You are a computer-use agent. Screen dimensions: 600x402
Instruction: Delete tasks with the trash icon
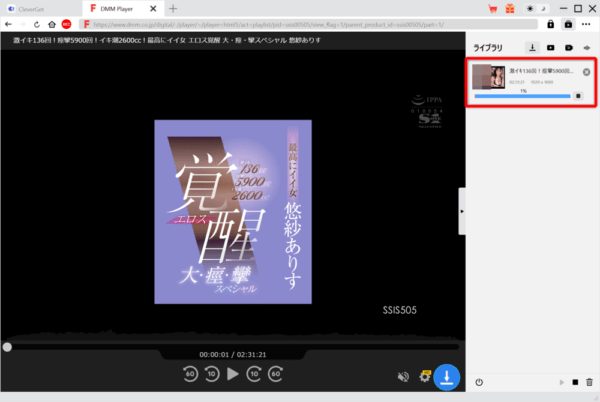point(589,382)
